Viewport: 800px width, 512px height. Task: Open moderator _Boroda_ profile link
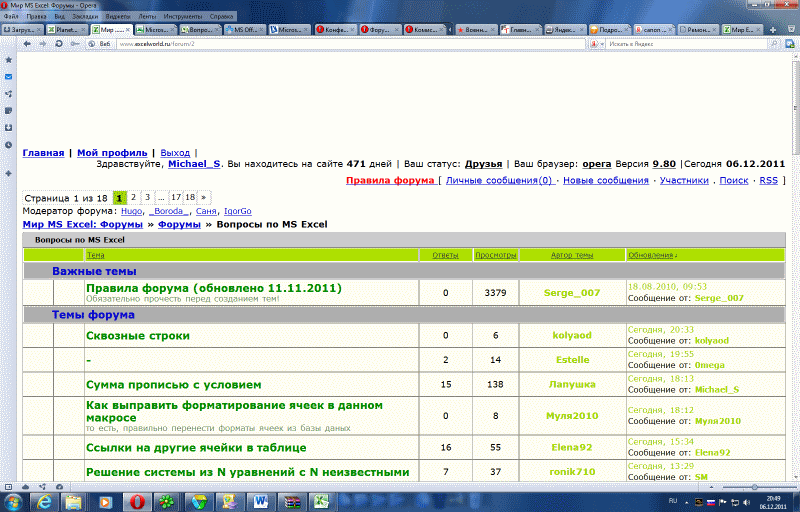tap(168, 211)
